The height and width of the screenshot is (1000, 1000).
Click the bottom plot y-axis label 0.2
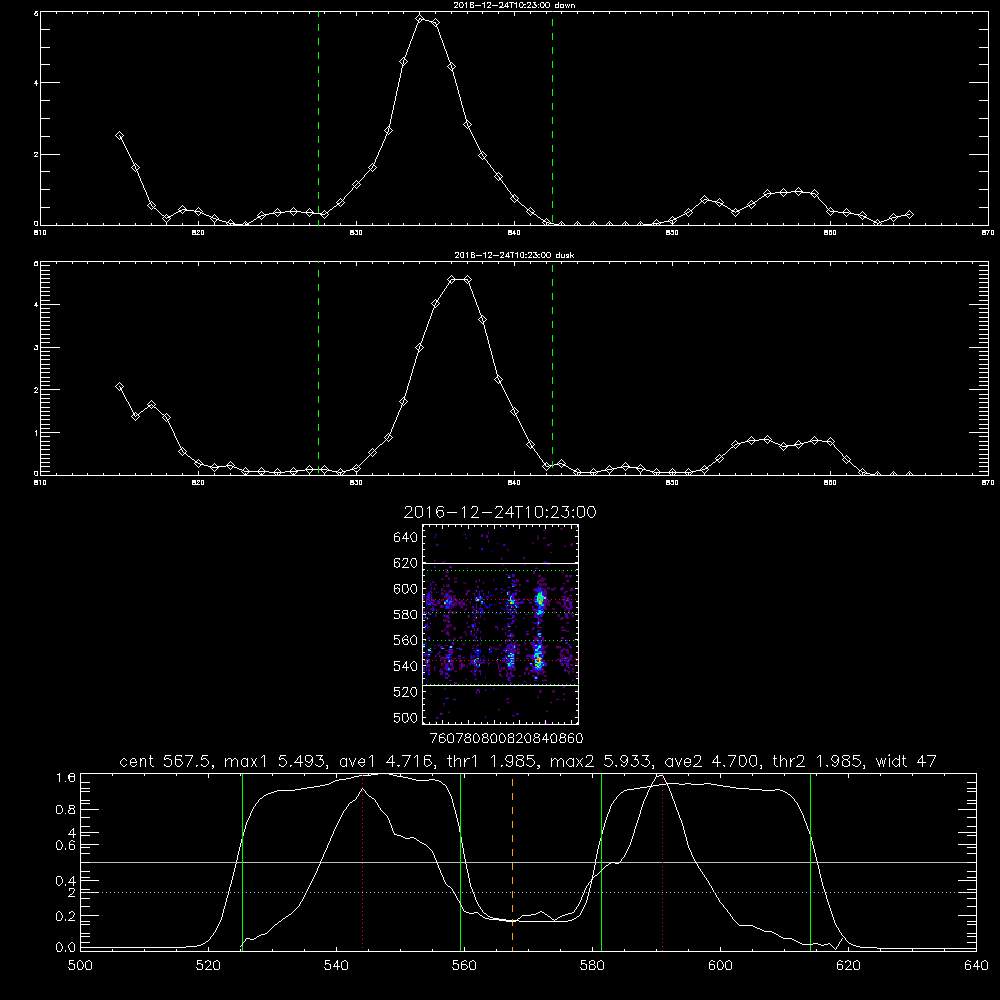click(x=66, y=916)
